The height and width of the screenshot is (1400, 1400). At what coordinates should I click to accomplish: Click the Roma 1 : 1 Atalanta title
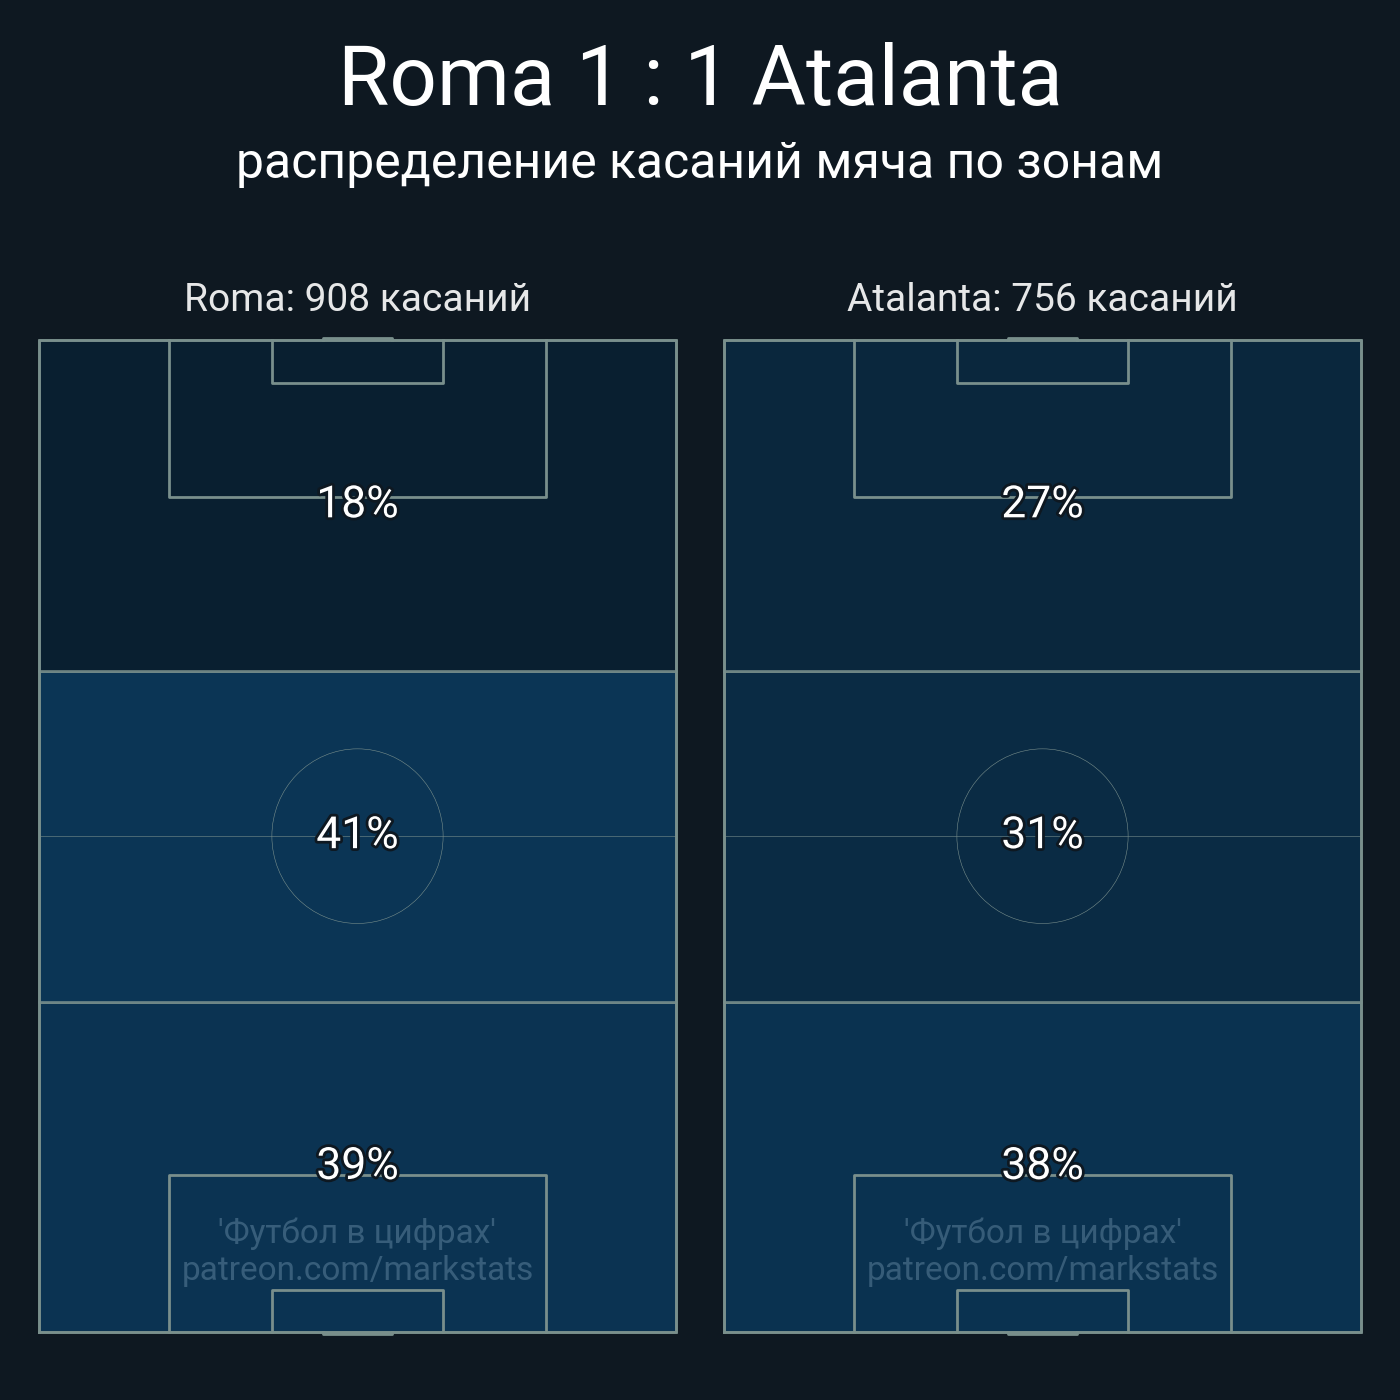point(699,77)
